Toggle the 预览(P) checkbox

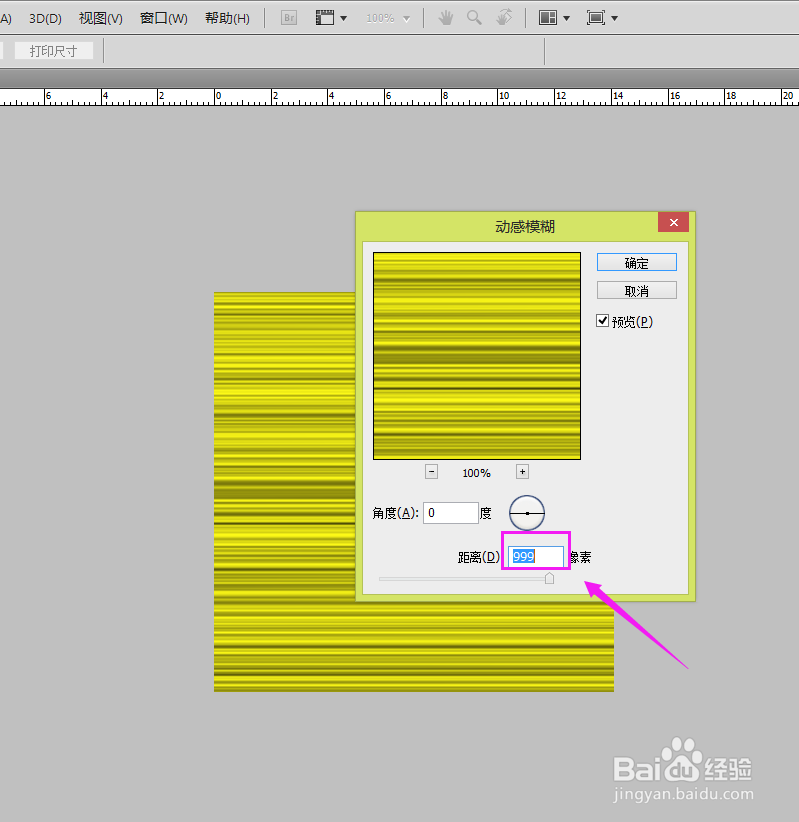602,321
